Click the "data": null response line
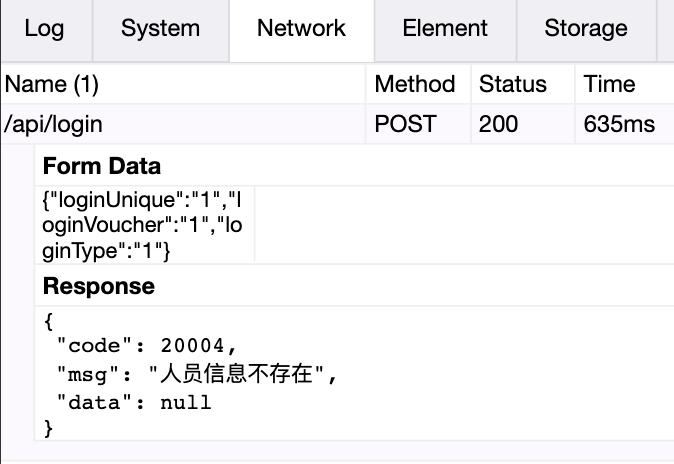Viewport: 674px width, 464px height. (x=134, y=402)
